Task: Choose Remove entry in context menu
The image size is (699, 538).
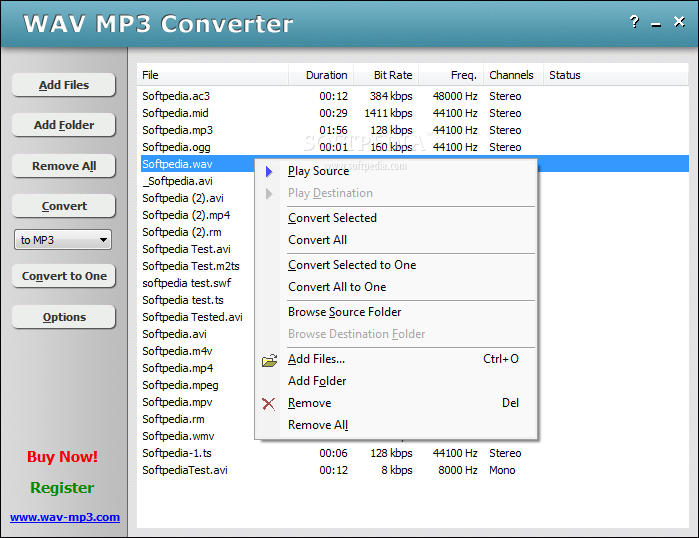Action: pos(396,403)
